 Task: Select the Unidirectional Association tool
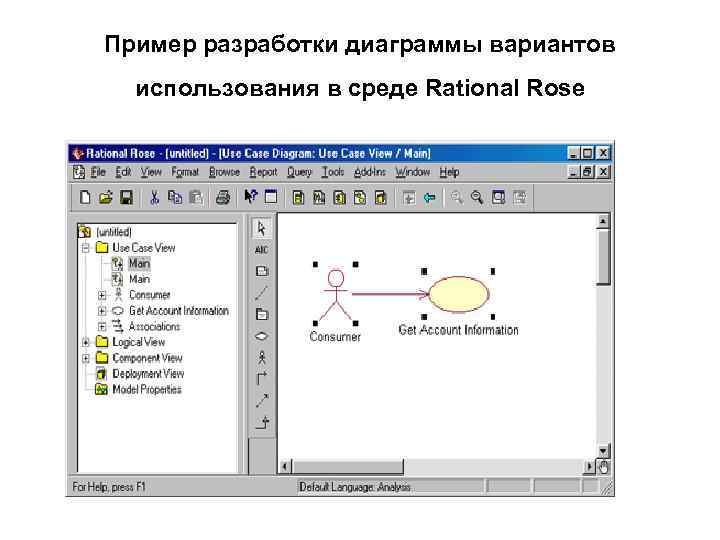(x=261, y=379)
